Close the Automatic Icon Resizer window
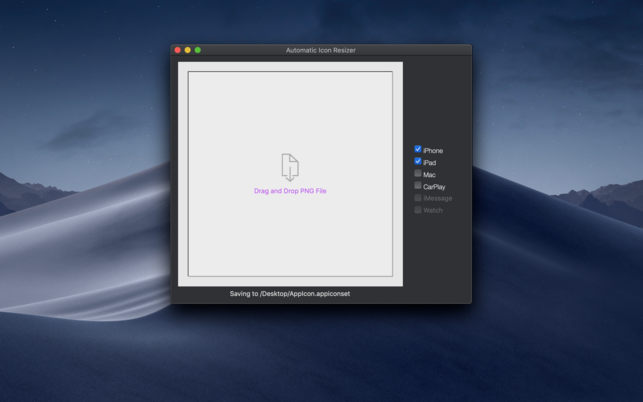 (178, 50)
